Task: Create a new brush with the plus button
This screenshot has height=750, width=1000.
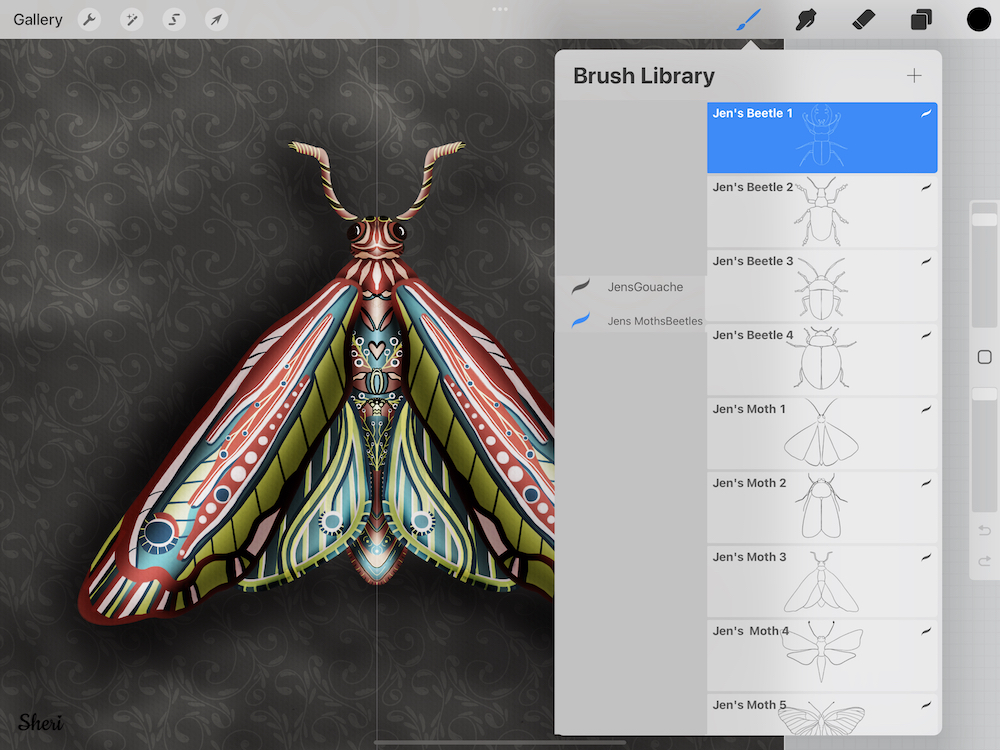Action: (914, 75)
